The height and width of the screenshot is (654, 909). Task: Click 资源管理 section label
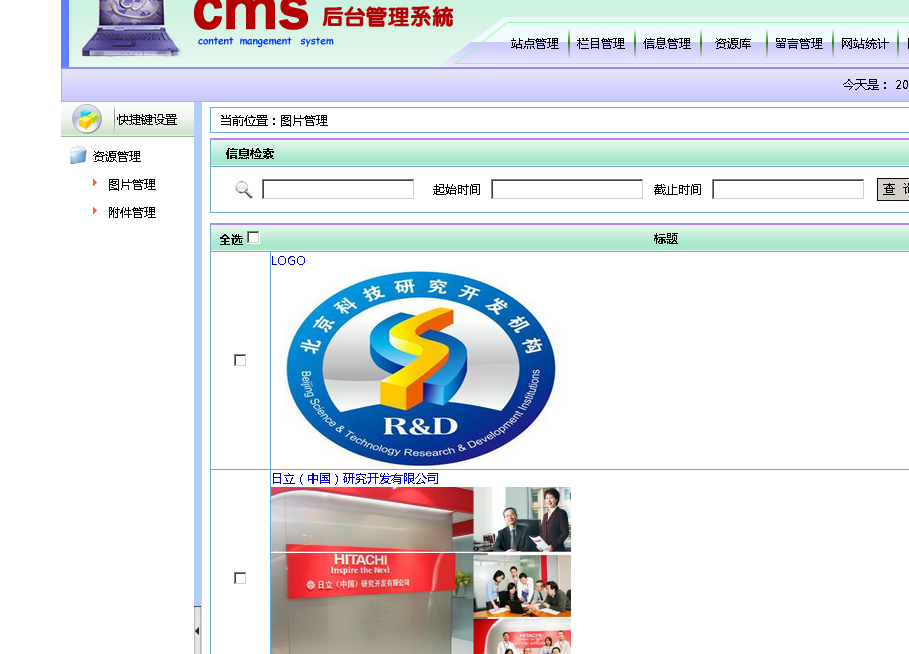pyautogui.click(x=117, y=157)
